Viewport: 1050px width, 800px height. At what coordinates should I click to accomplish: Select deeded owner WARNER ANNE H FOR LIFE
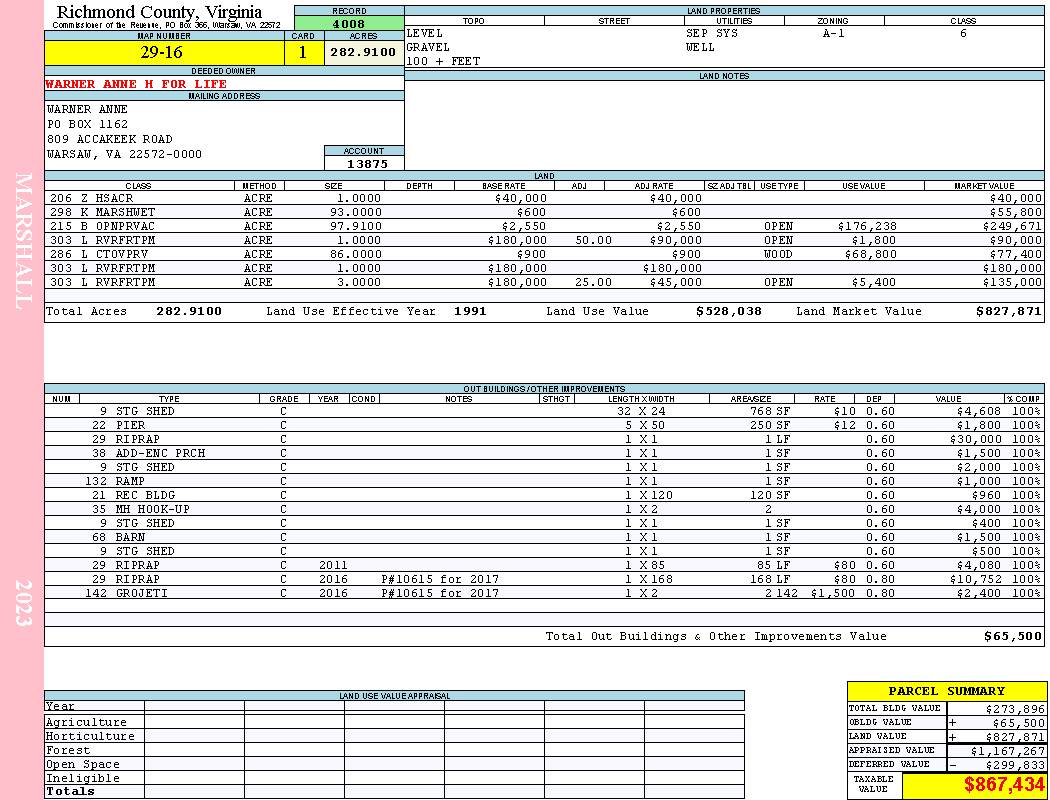(136, 84)
